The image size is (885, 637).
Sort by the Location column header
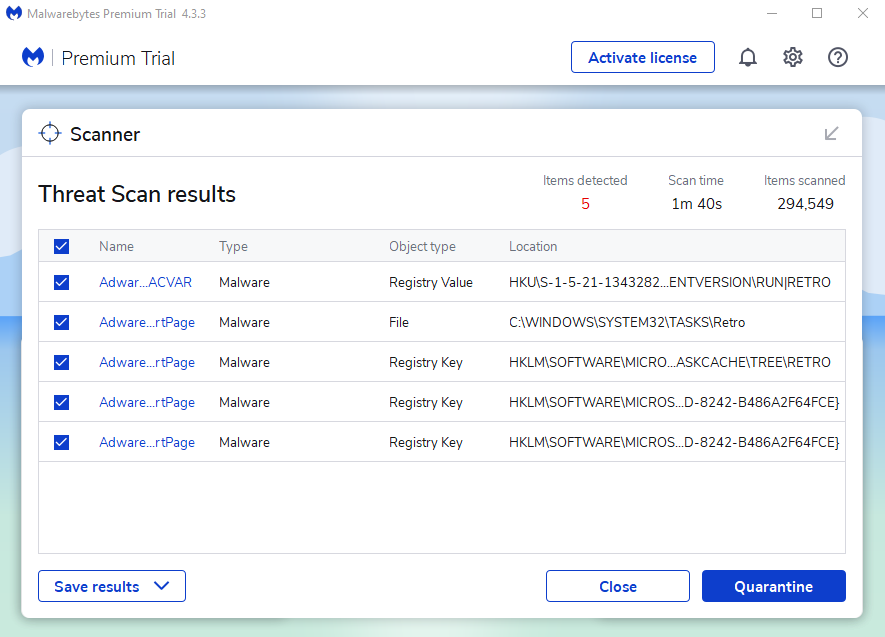tap(533, 247)
